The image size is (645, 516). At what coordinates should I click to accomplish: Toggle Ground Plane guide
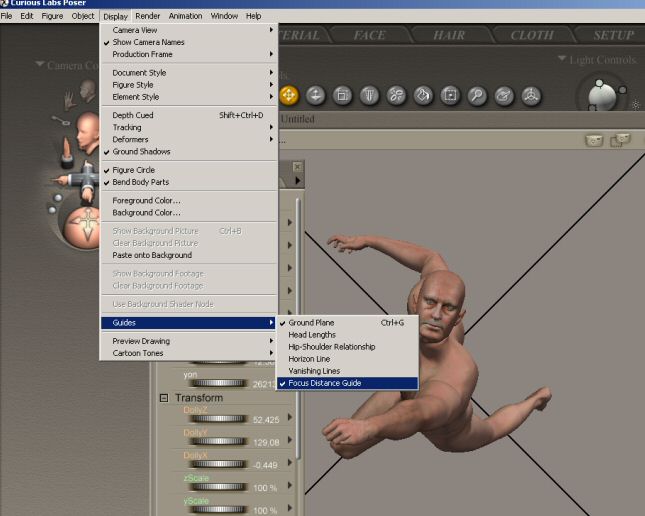[348, 323]
